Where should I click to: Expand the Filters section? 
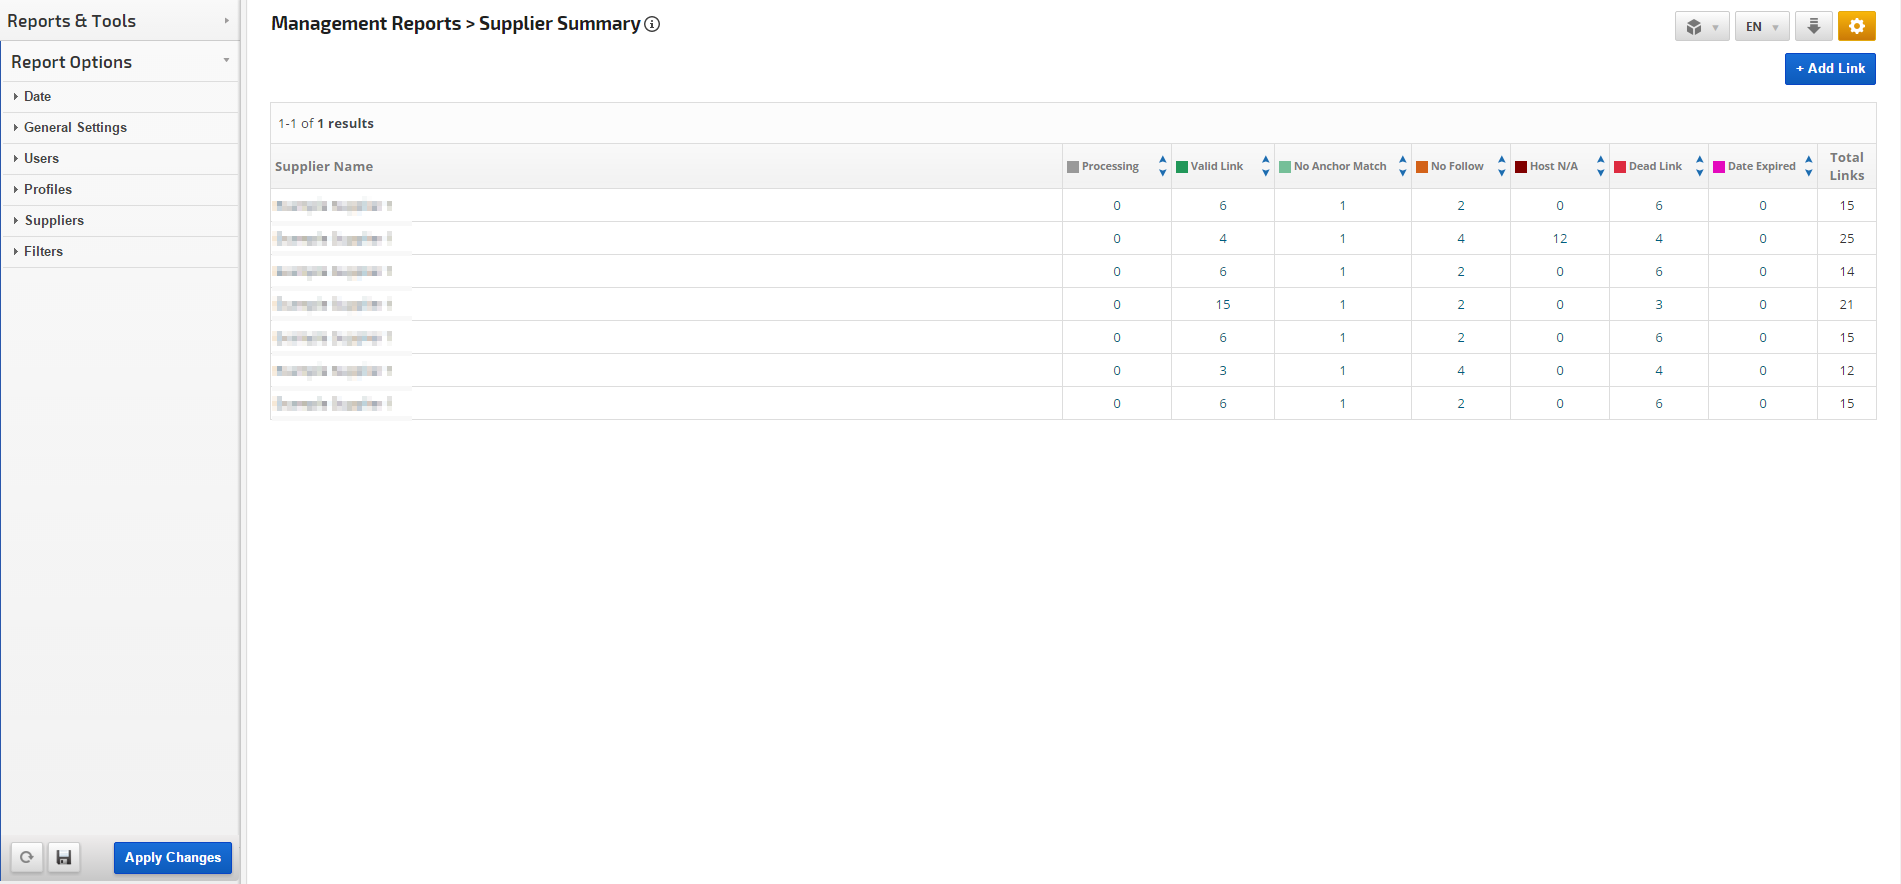43,252
